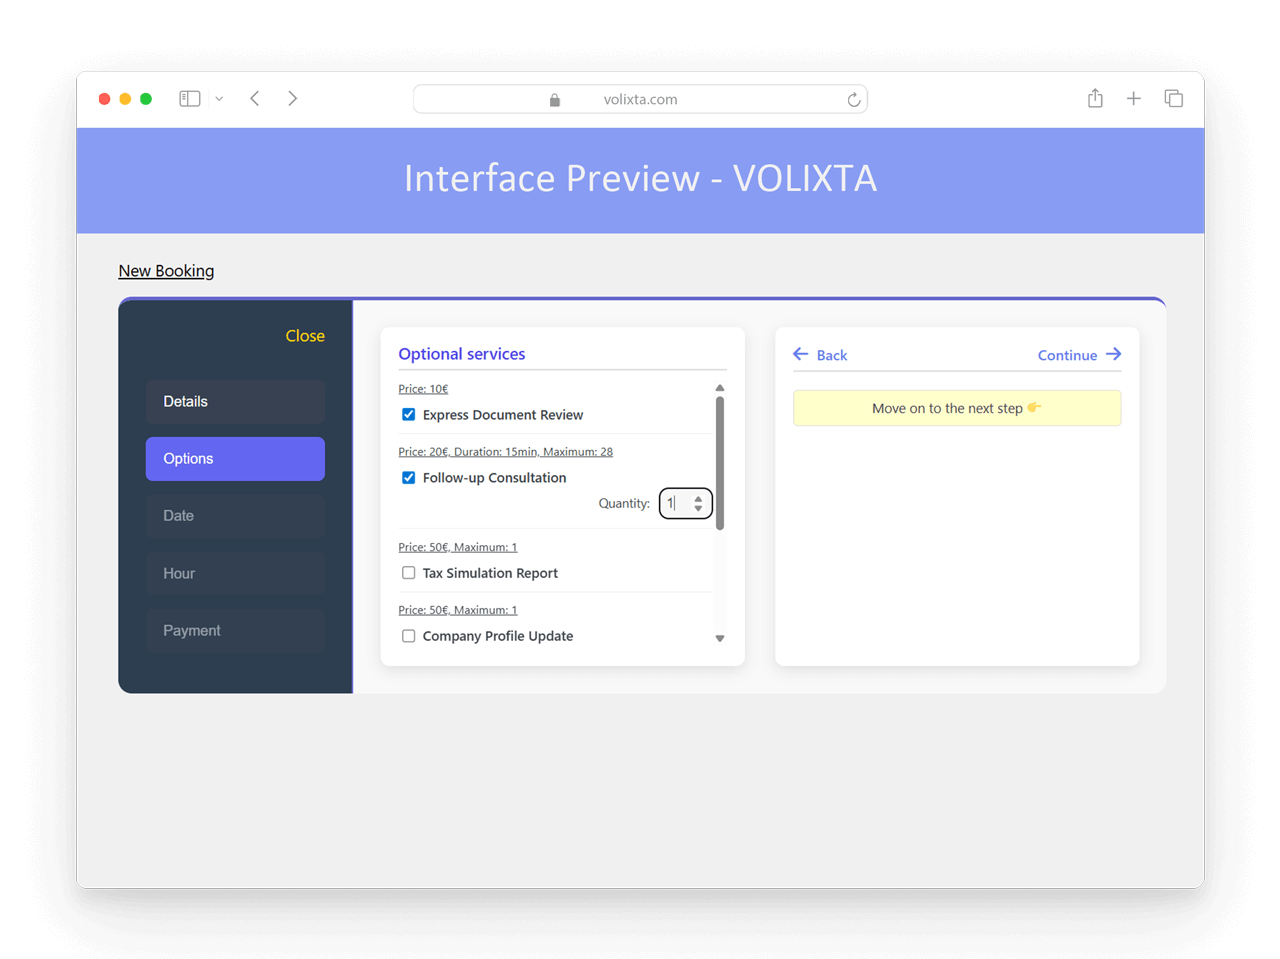This screenshot has height=959, width=1280.
Task: Click scroll-up arrow of services list
Action: (x=720, y=388)
